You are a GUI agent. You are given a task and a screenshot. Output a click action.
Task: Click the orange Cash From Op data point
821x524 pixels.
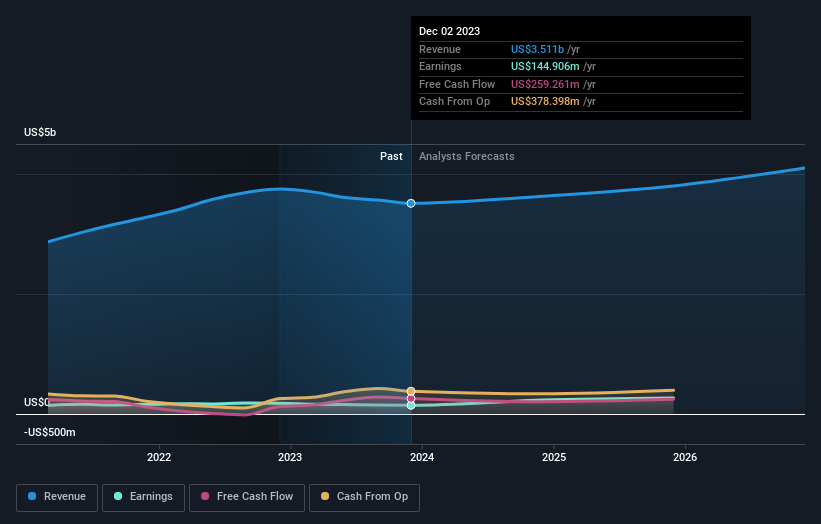[x=411, y=391]
